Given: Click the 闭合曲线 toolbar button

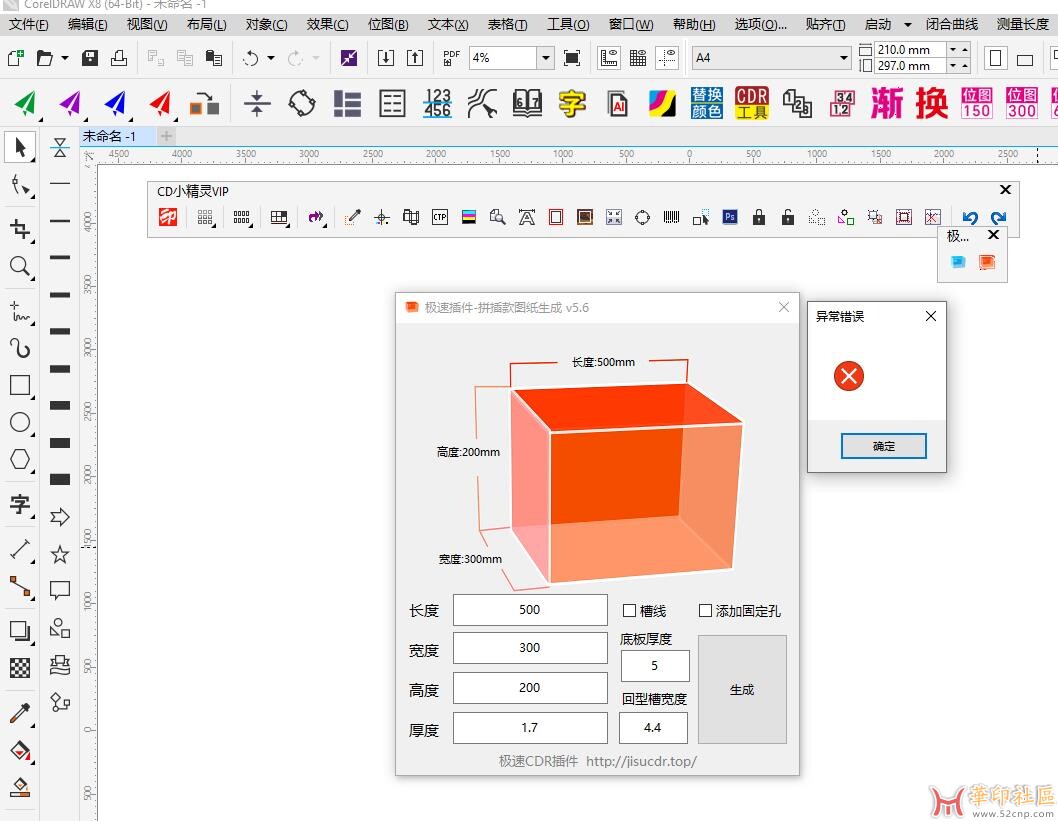Looking at the screenshot, I should [x=951, y=25].
